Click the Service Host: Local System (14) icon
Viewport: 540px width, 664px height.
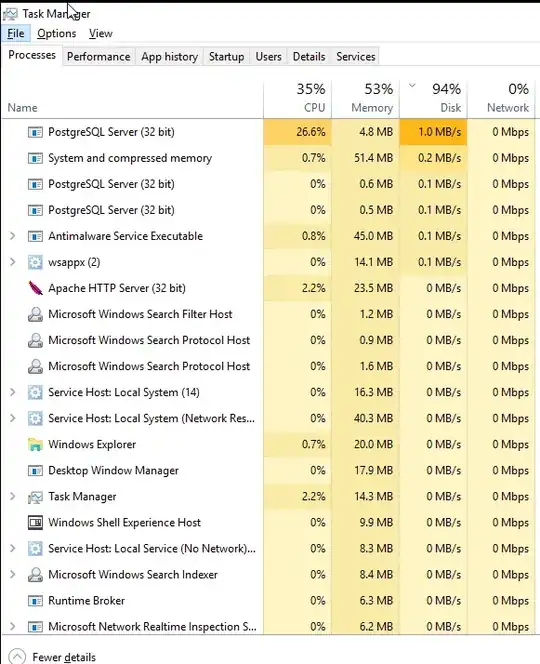[35, 393]
